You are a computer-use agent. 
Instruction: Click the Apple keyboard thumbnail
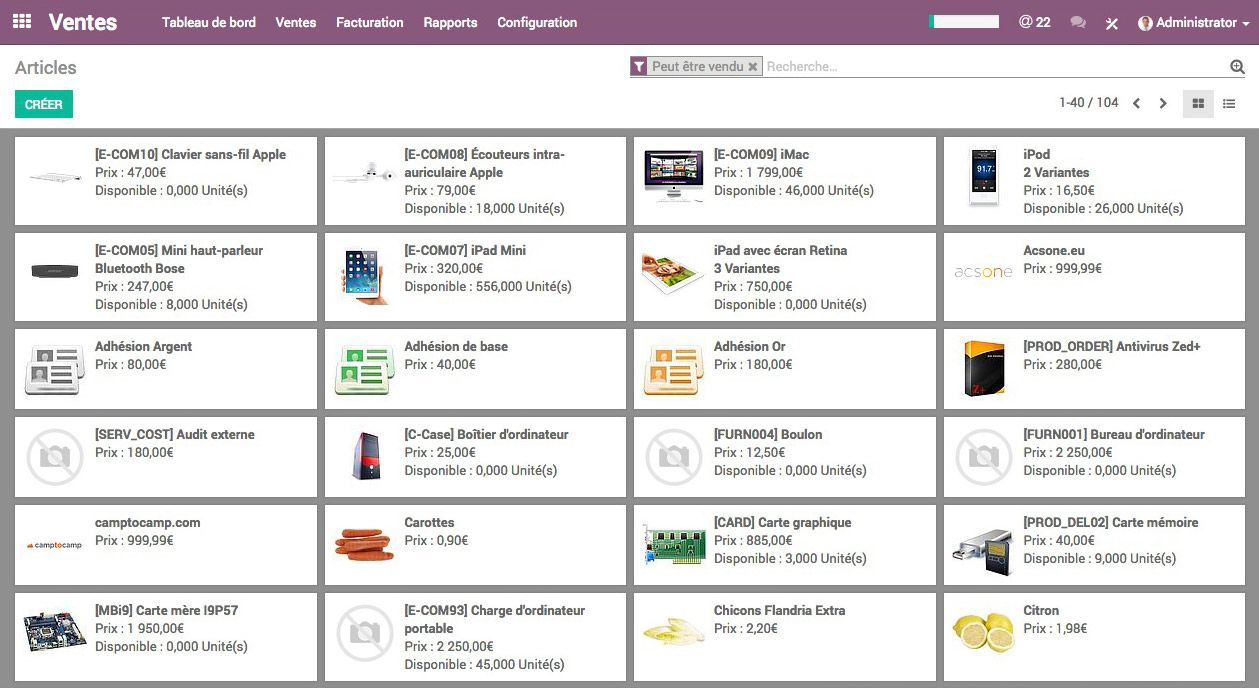tap(56, 176)
